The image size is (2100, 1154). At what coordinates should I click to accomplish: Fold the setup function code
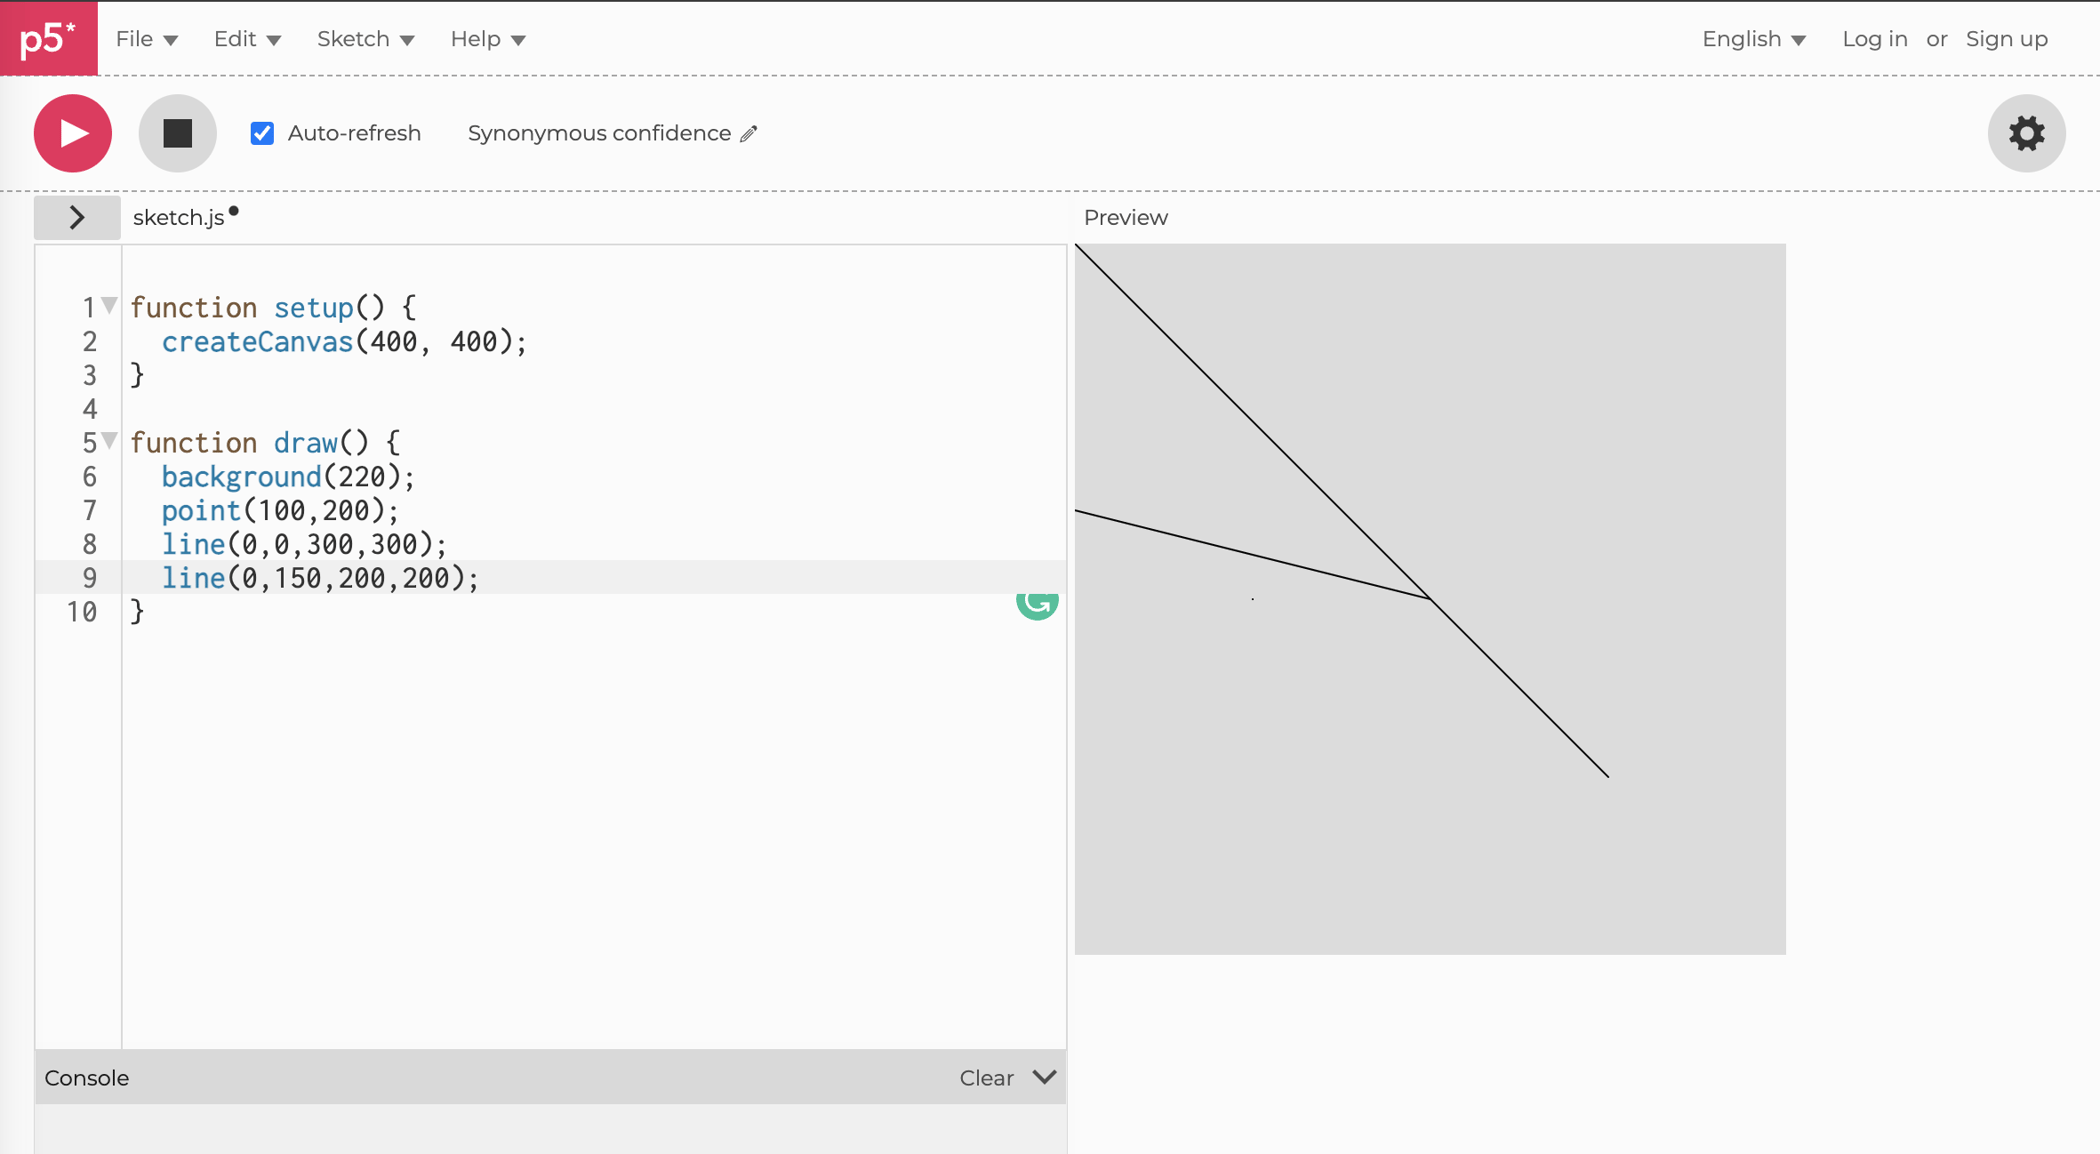click(110, 305)
